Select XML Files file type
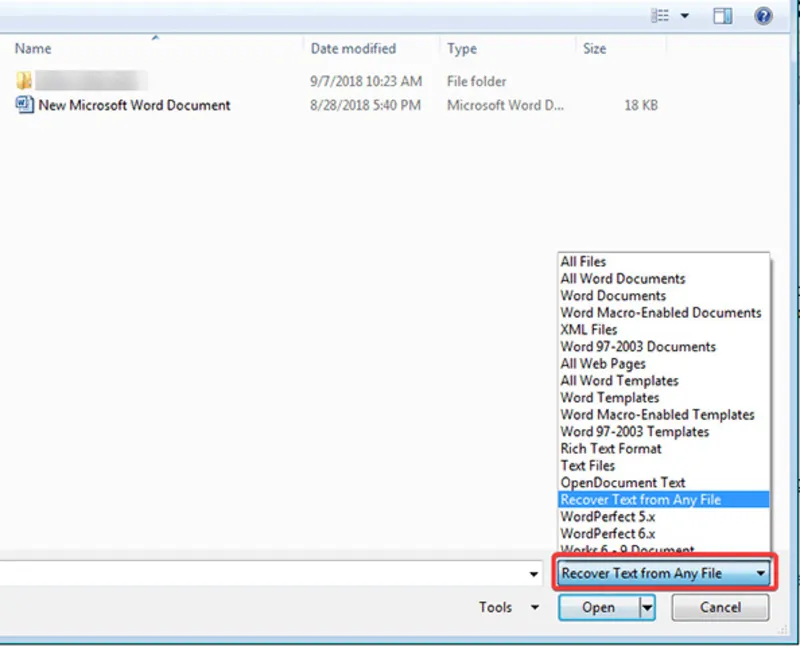800x646 pixels. 588,330
